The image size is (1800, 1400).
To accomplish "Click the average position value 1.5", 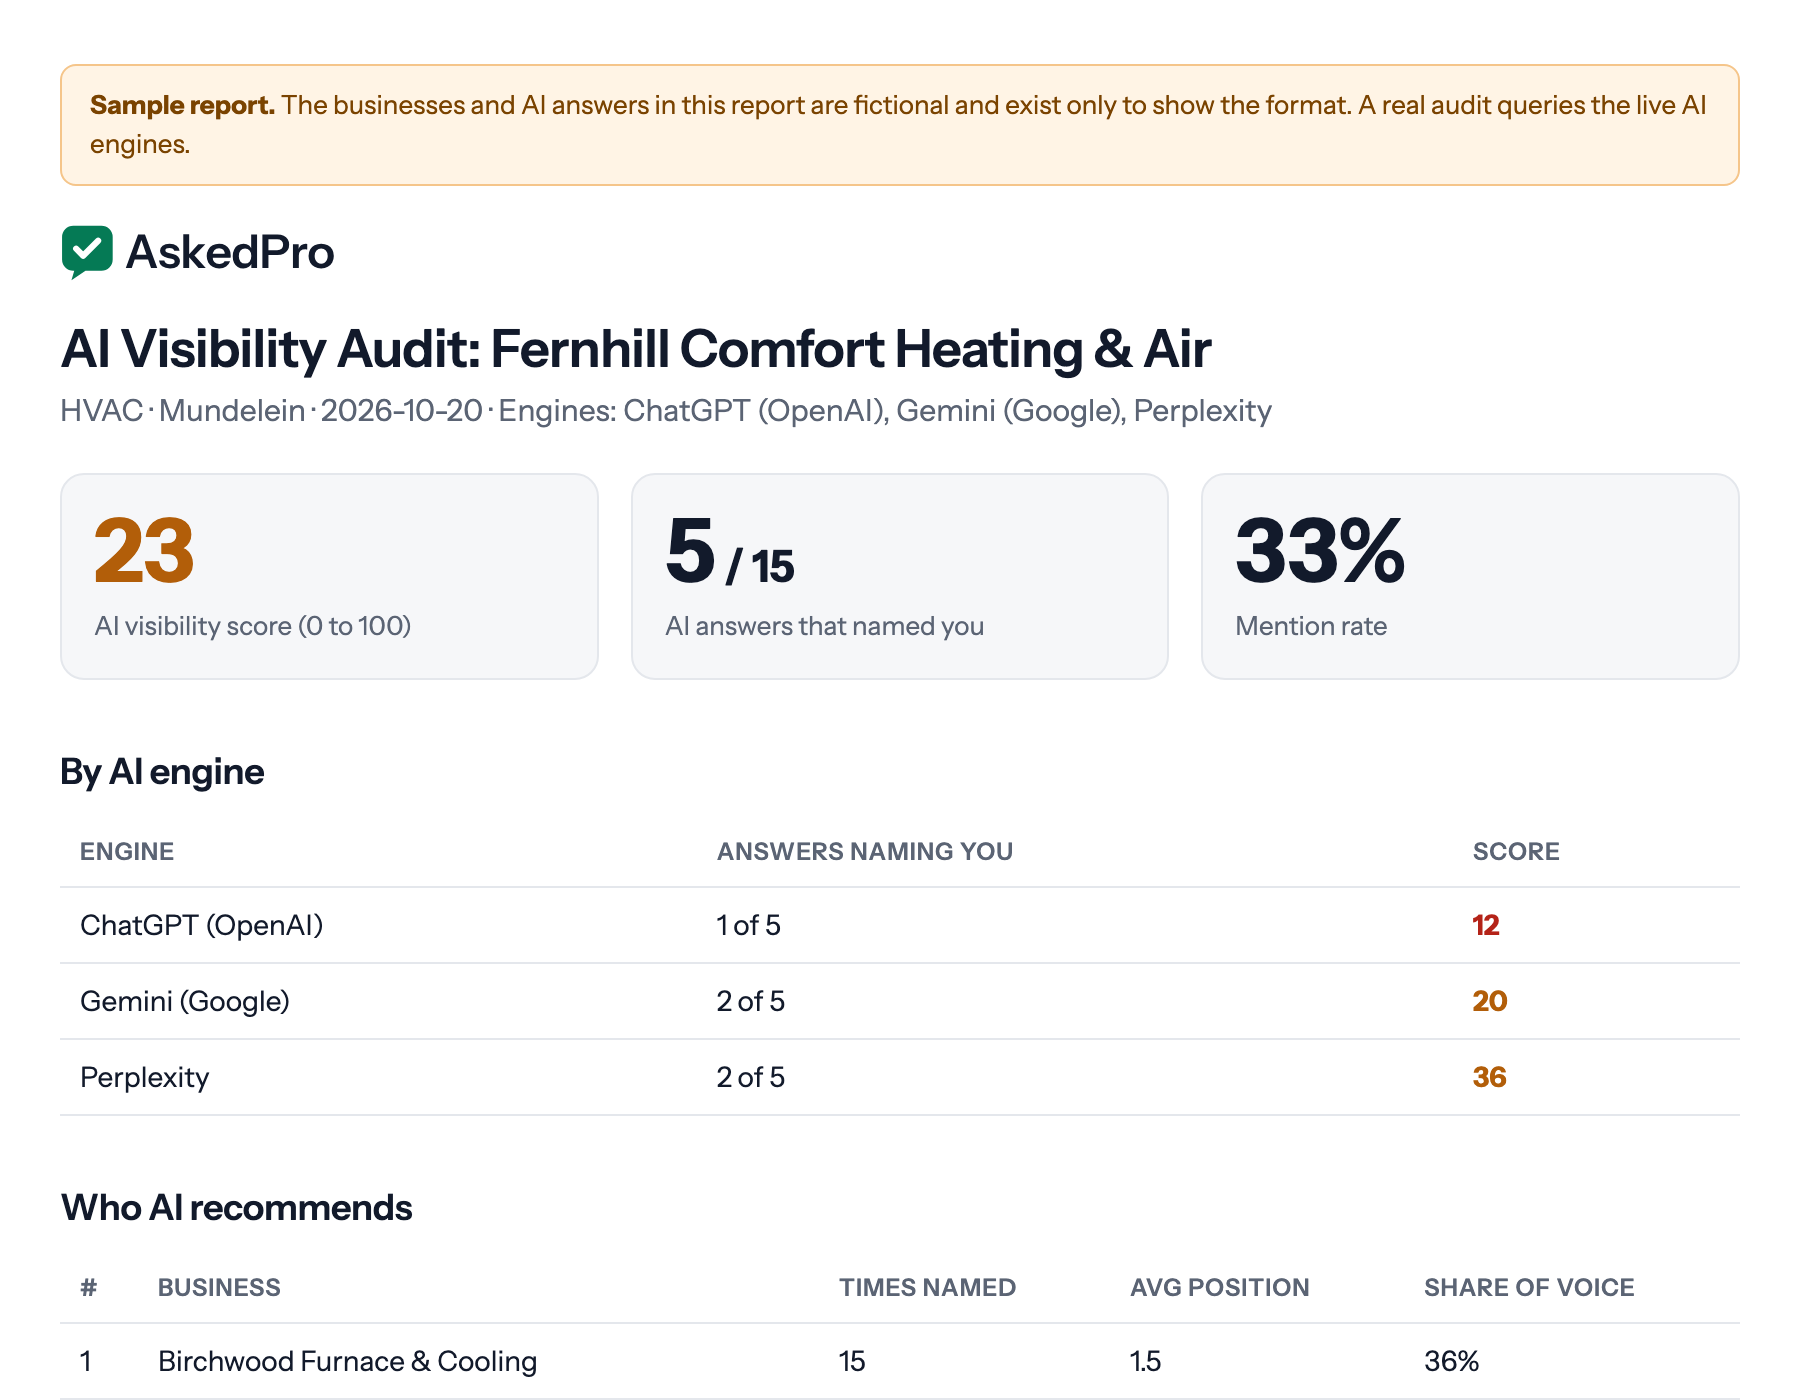I will point(1145,1361).
